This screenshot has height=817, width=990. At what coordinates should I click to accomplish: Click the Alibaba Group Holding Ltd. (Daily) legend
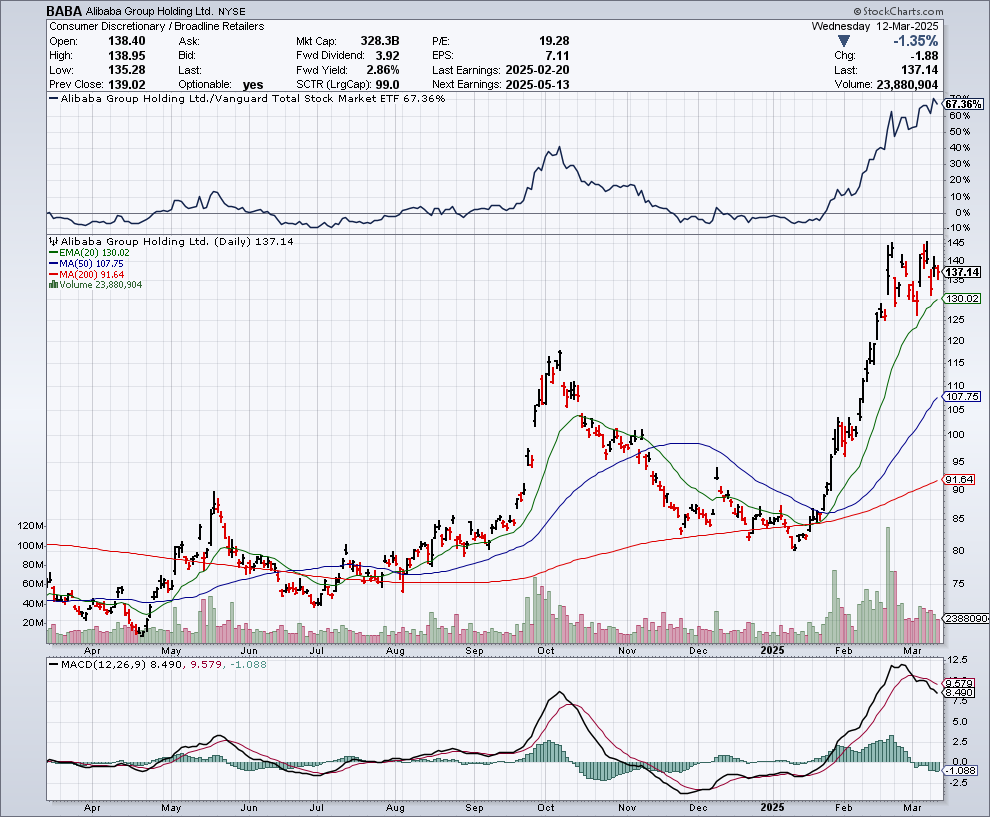177,241
